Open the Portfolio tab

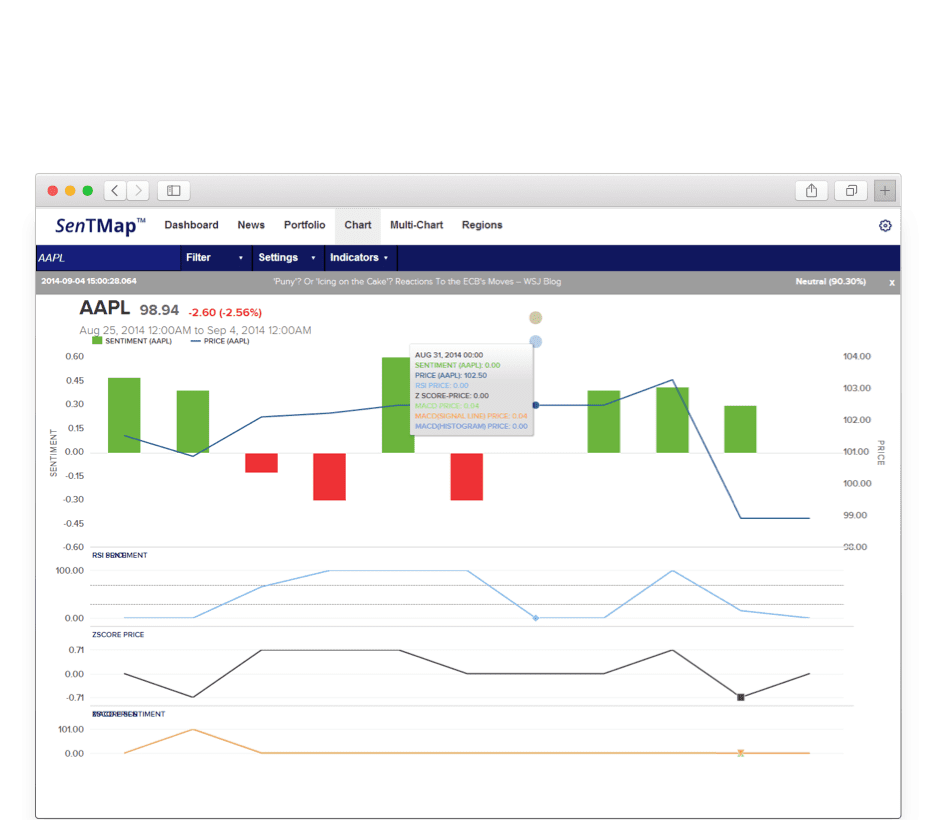305,225
